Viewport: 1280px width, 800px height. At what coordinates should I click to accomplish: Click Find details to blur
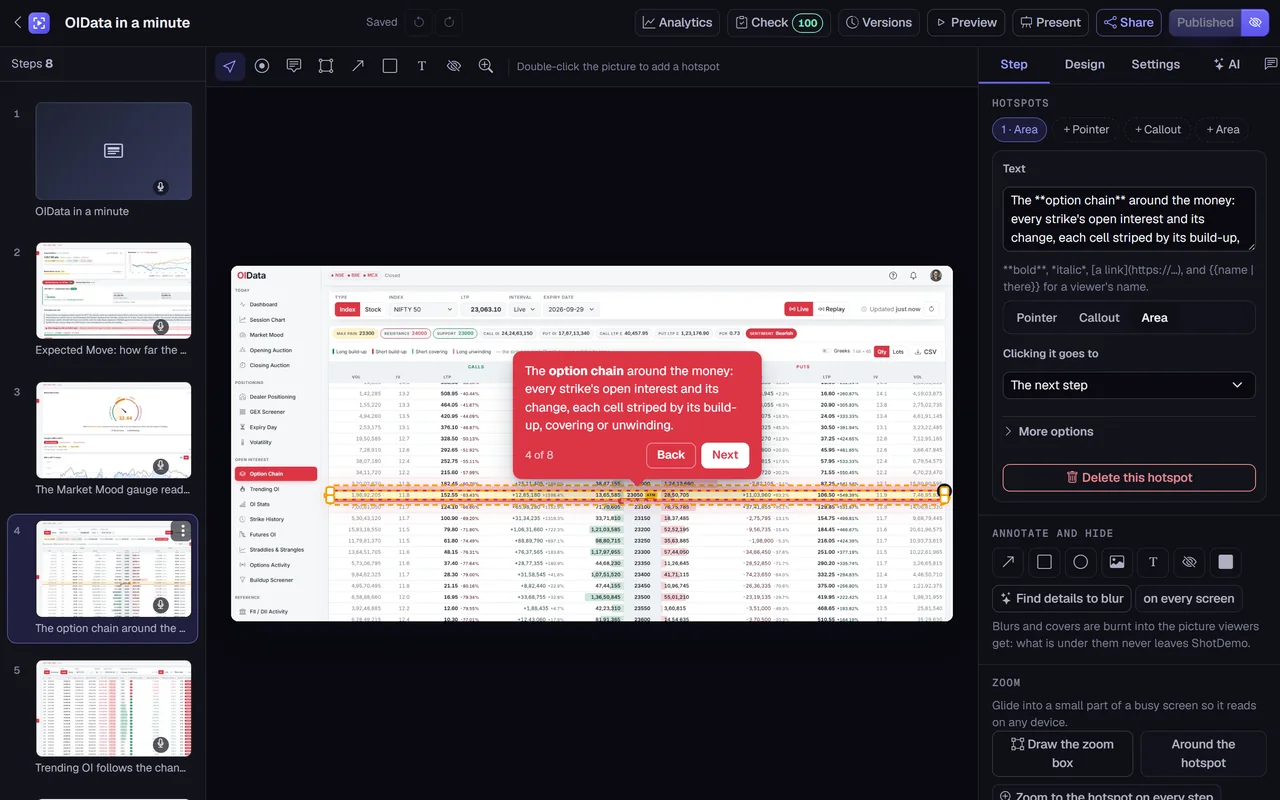coord(1061,598)
